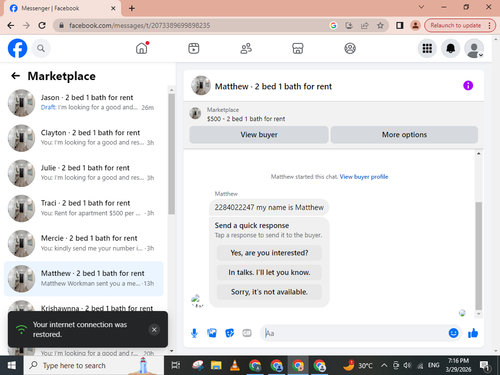
Task: Open the Video/Reels icon
Action: click(194, 48)
